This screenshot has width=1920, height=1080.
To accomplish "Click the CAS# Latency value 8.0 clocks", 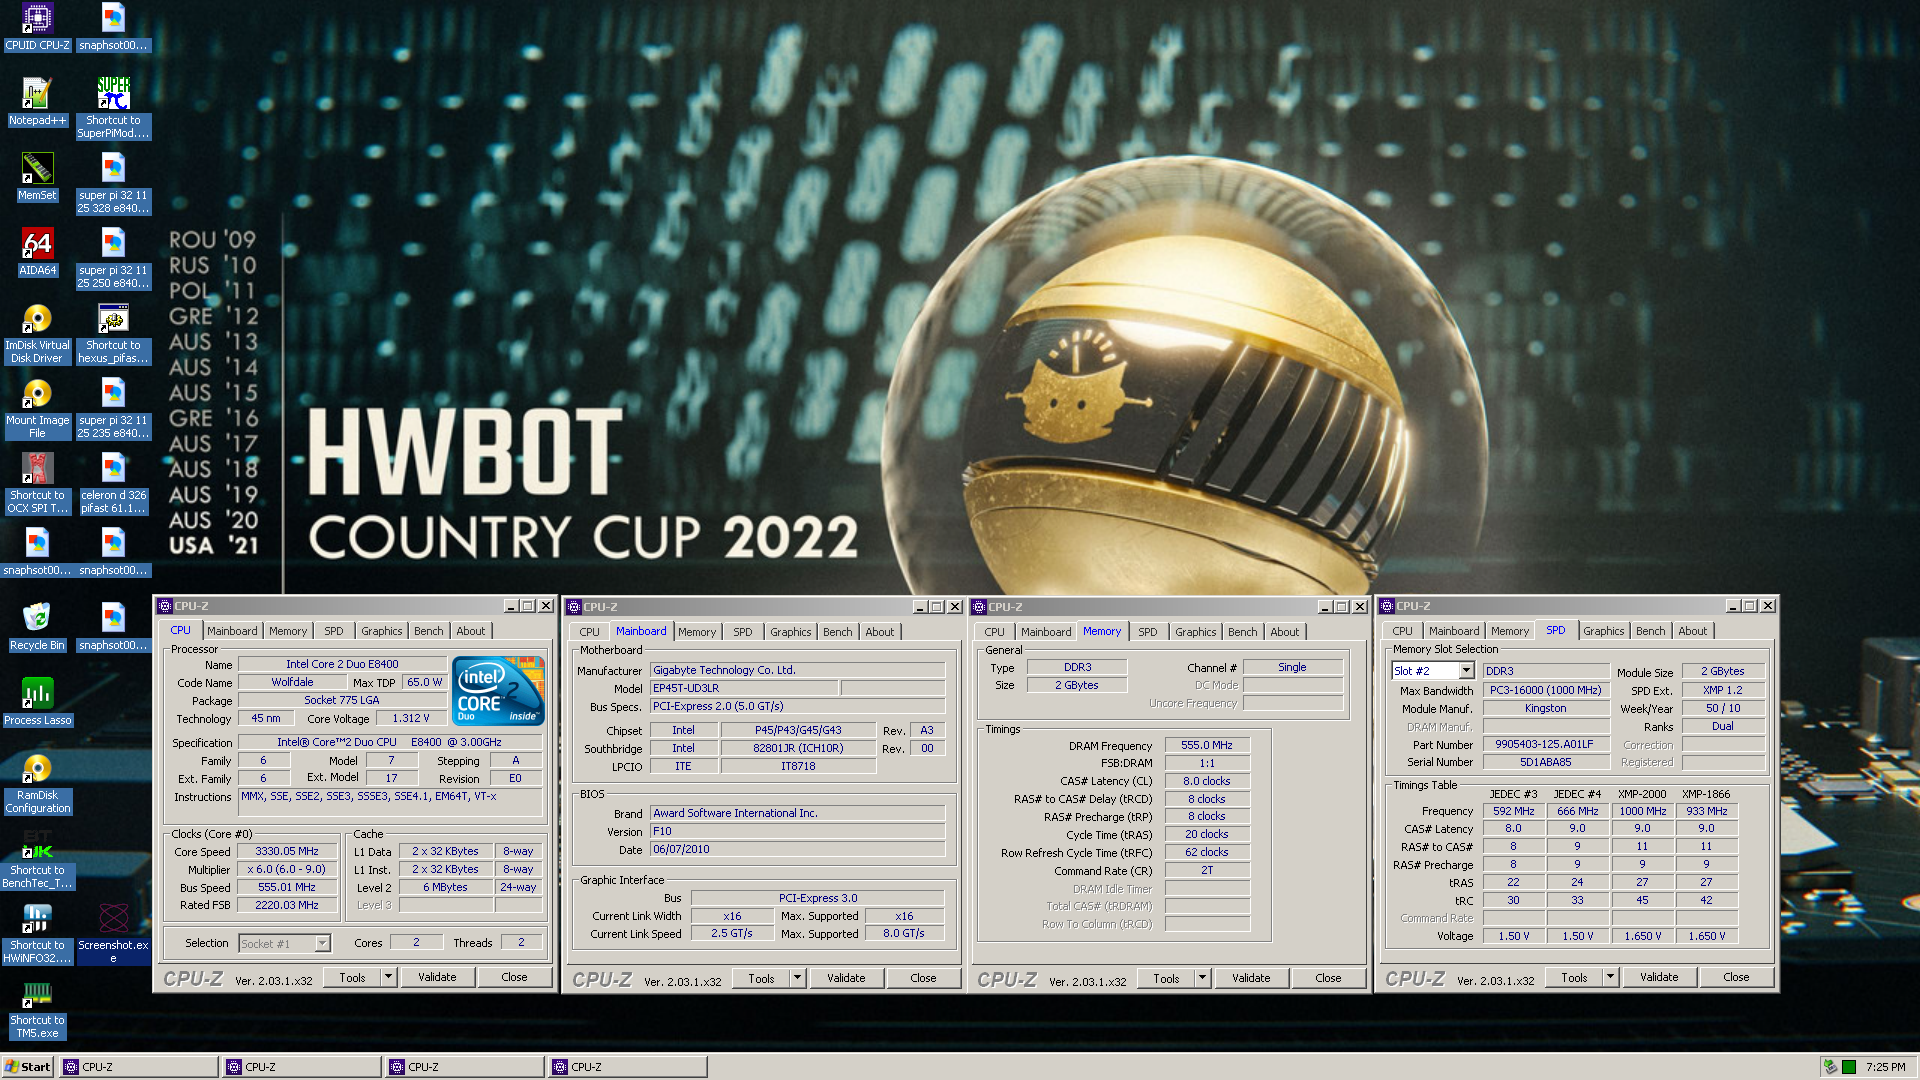I will pyautogui.click(x=1207, y=781).
